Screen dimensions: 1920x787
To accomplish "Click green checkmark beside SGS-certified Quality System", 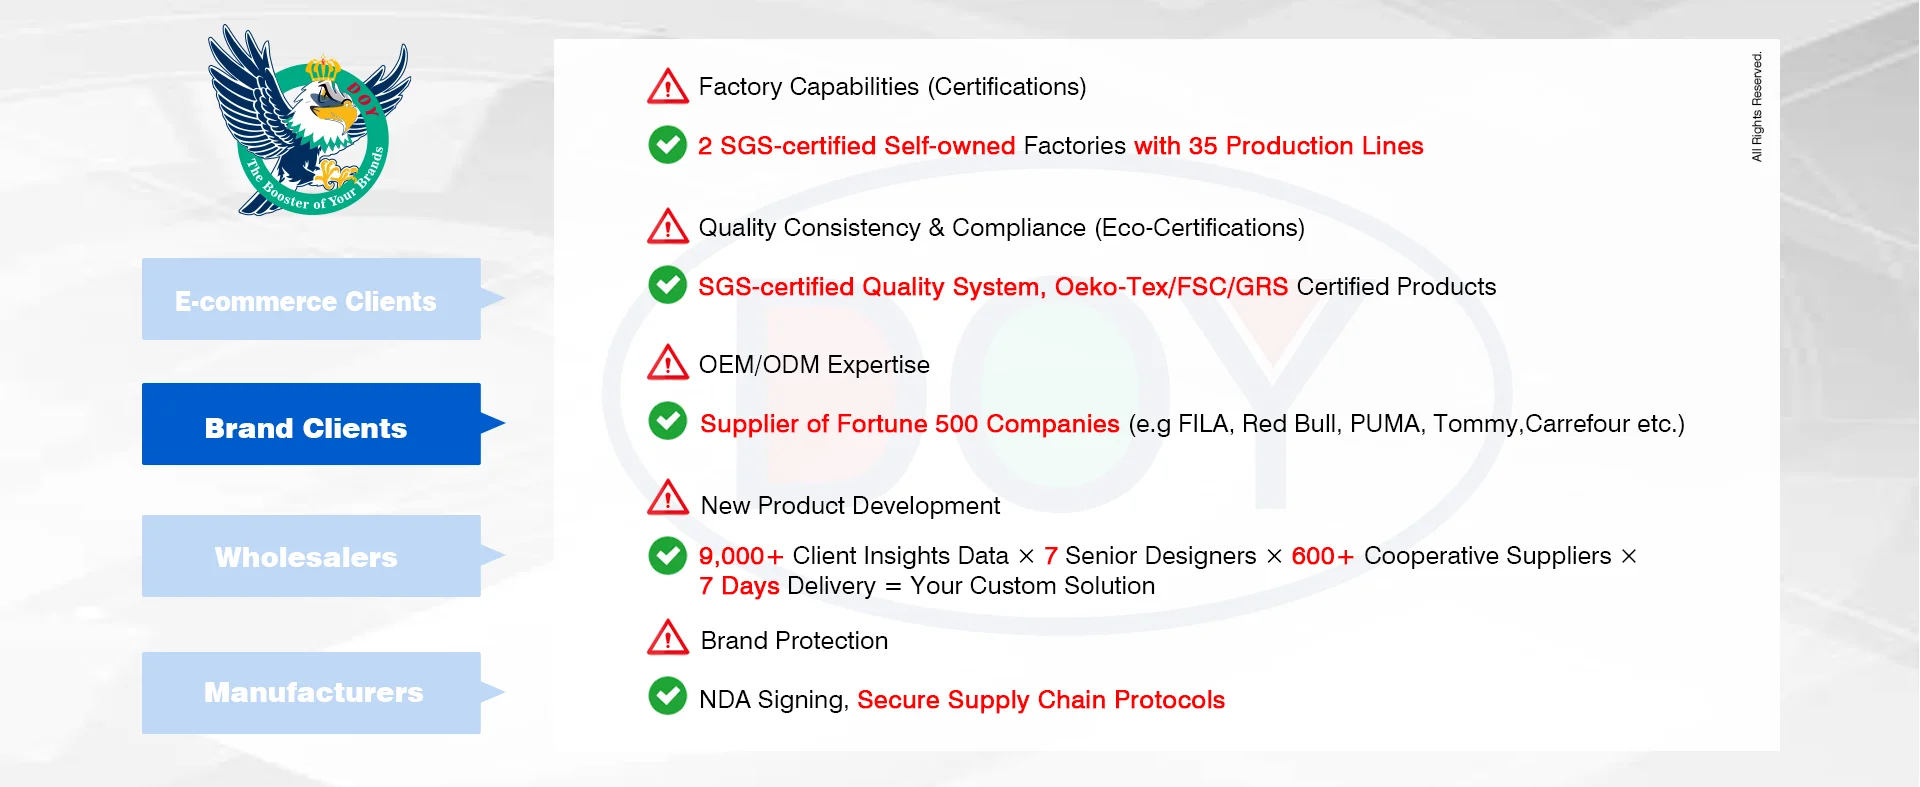I will pos(667,285).
